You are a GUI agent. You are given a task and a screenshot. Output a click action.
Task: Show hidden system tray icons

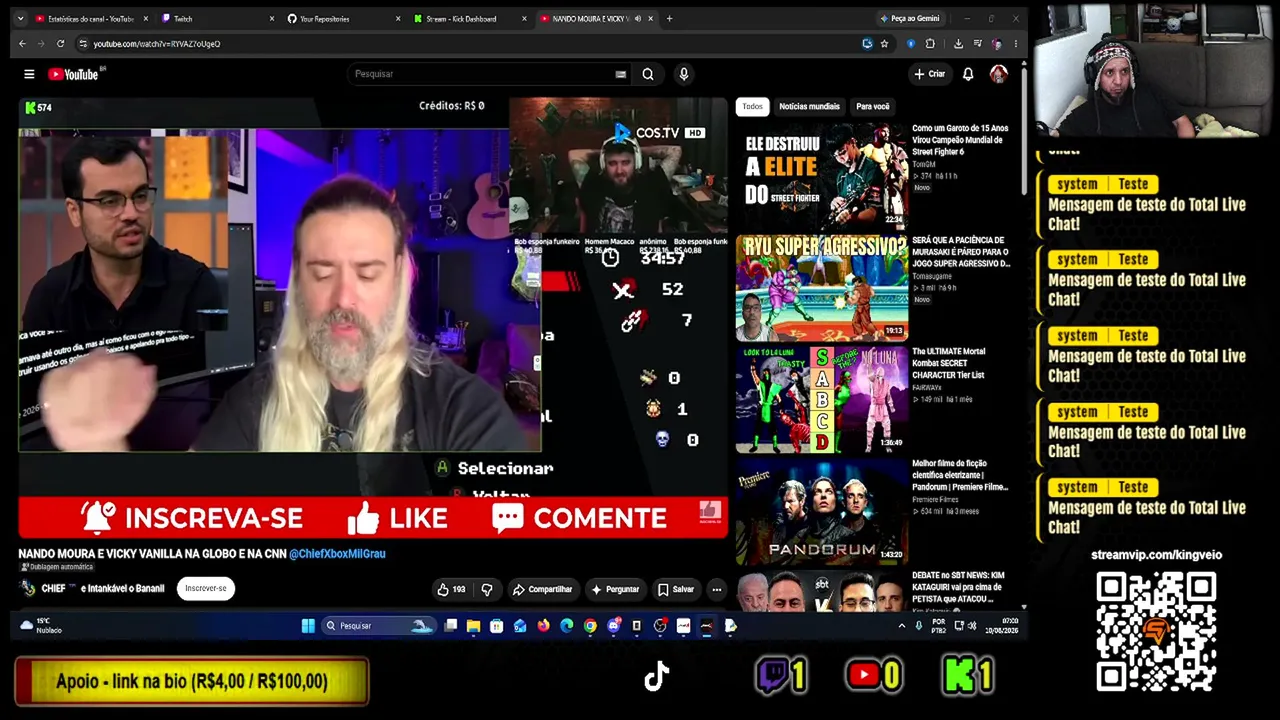pos(901,626)
